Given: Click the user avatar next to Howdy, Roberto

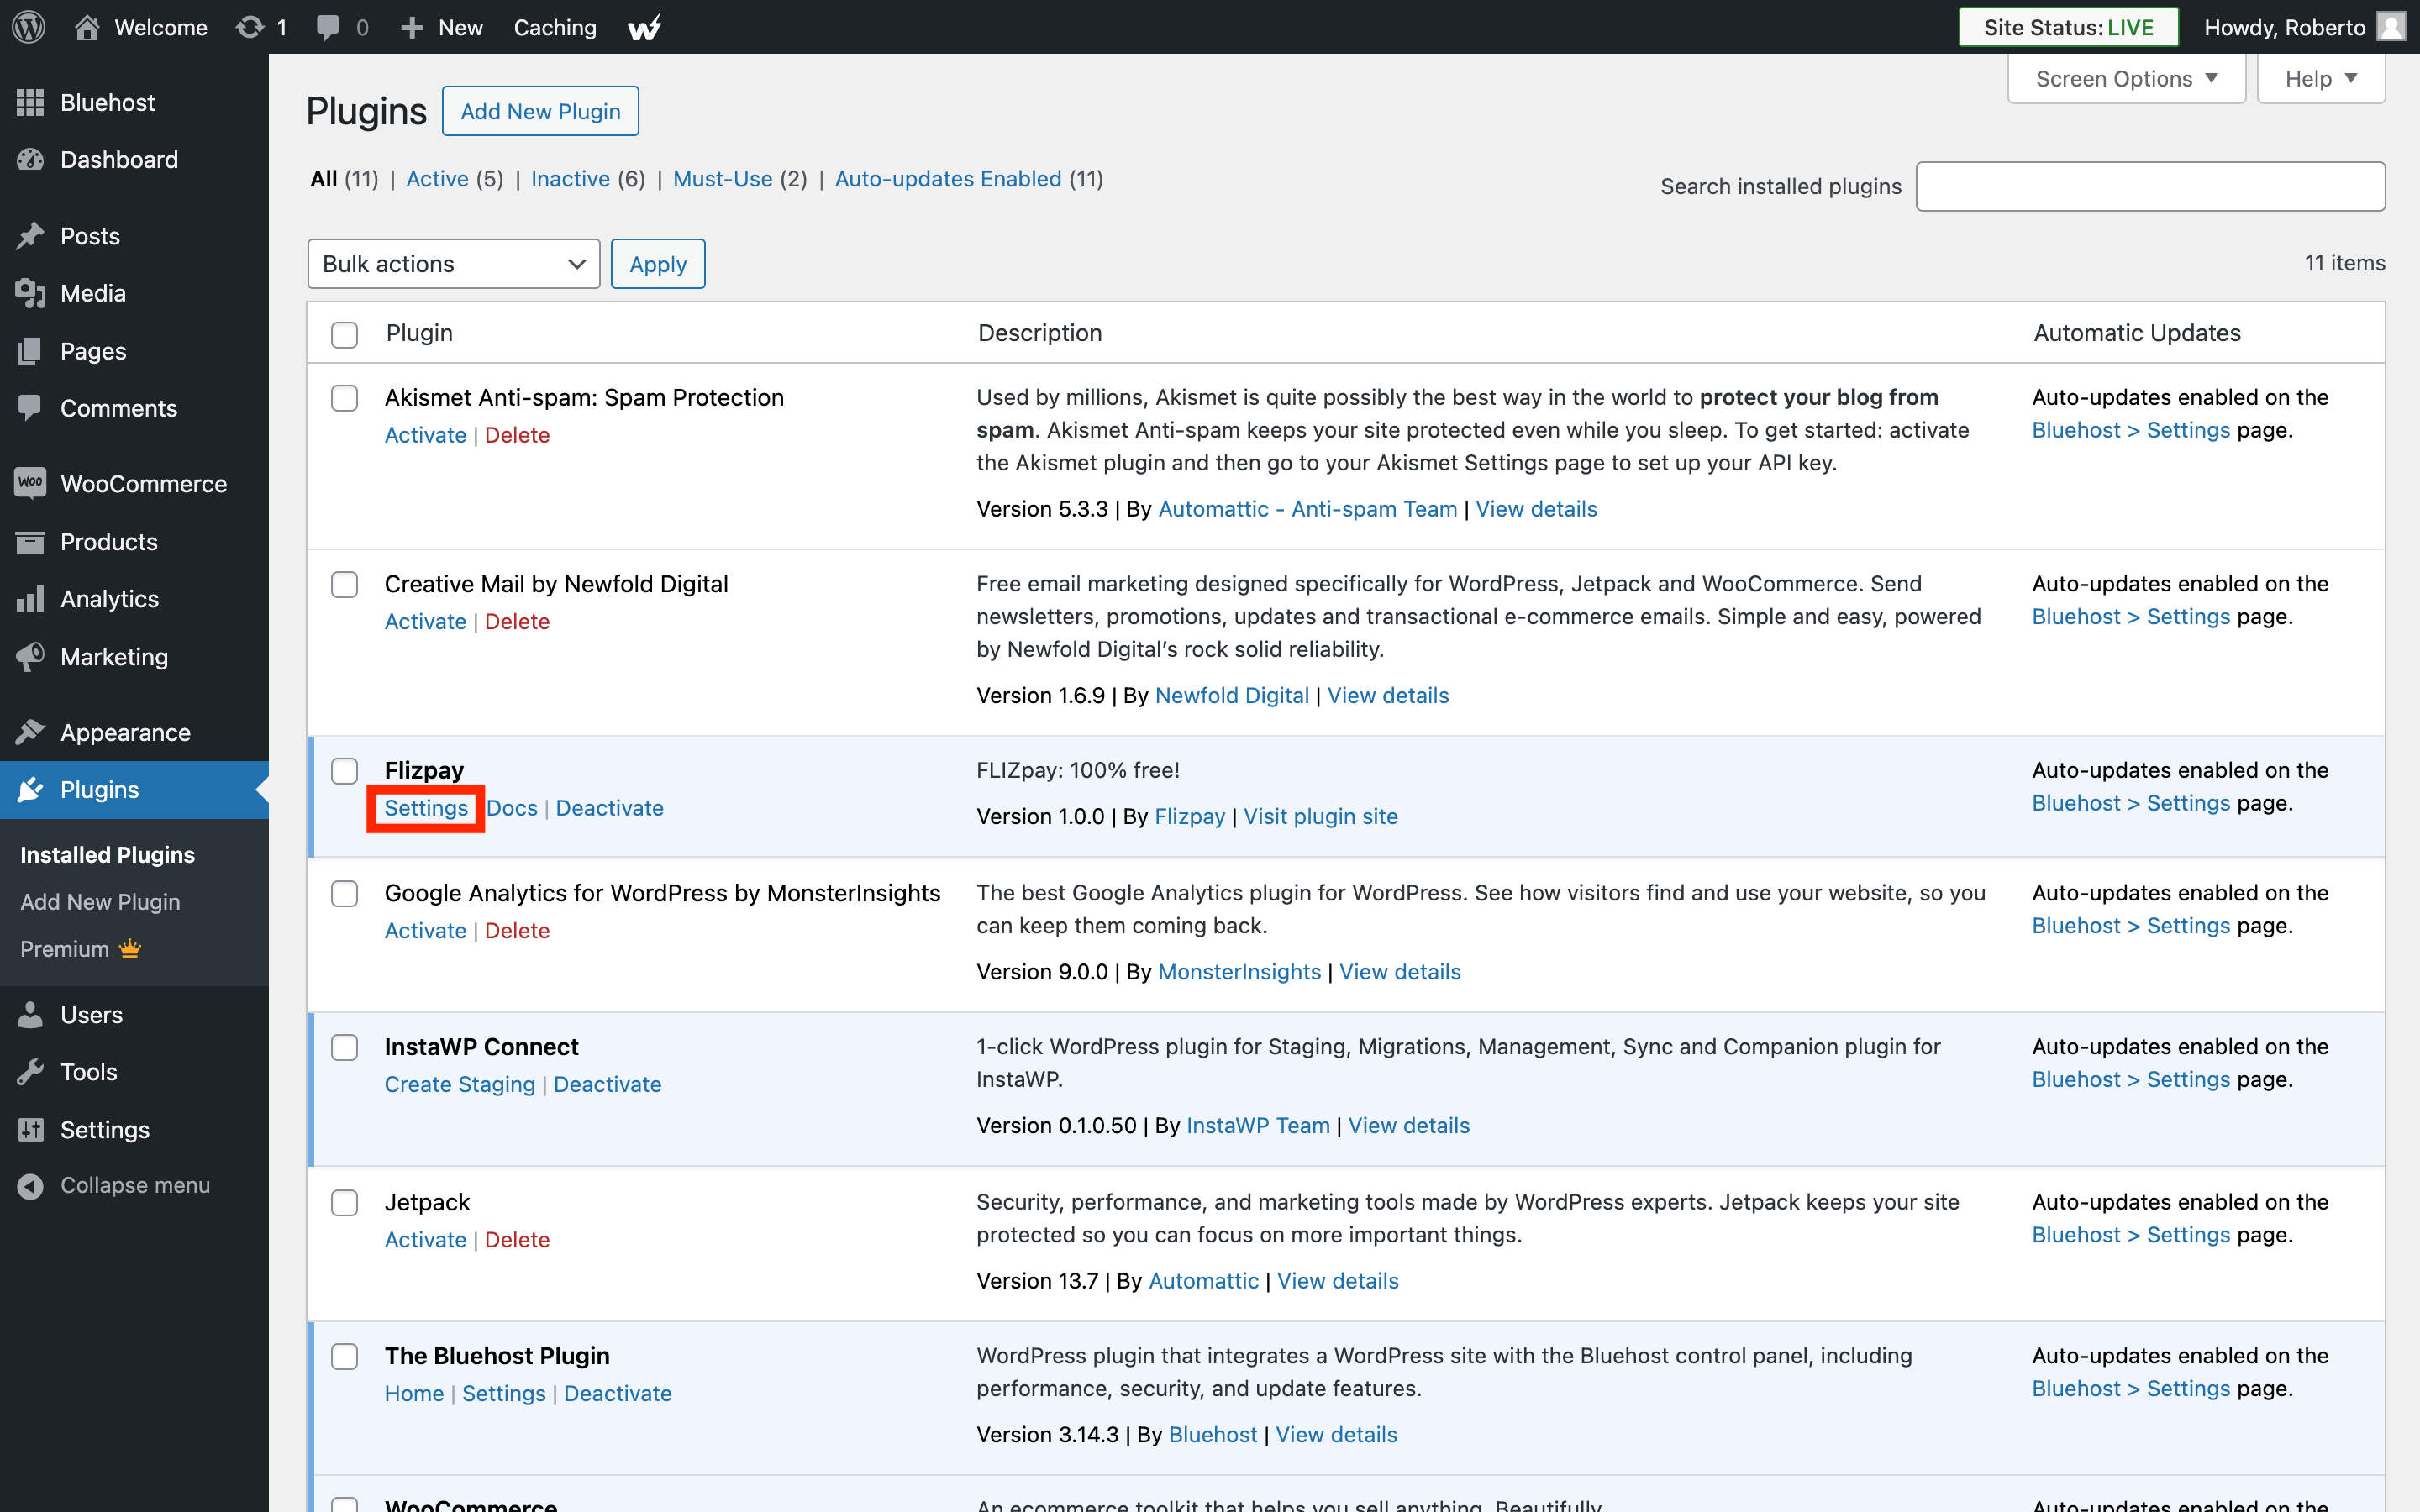Looking at the screenshot, I should 2391,27.
